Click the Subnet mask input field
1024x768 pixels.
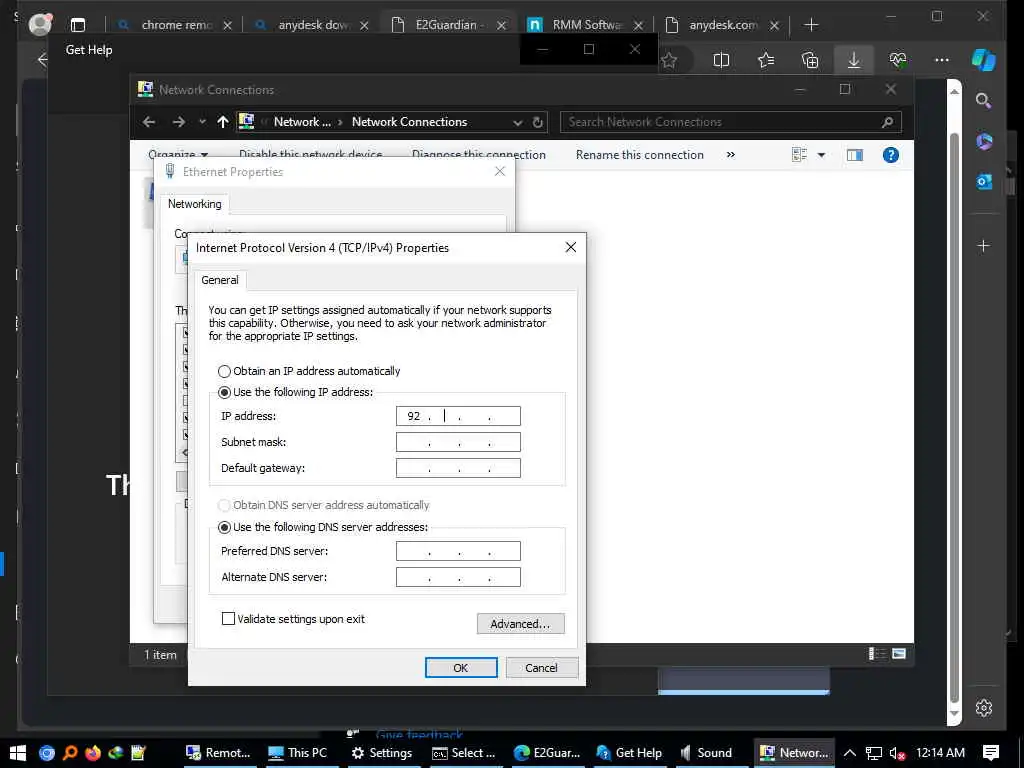point(458,442)
